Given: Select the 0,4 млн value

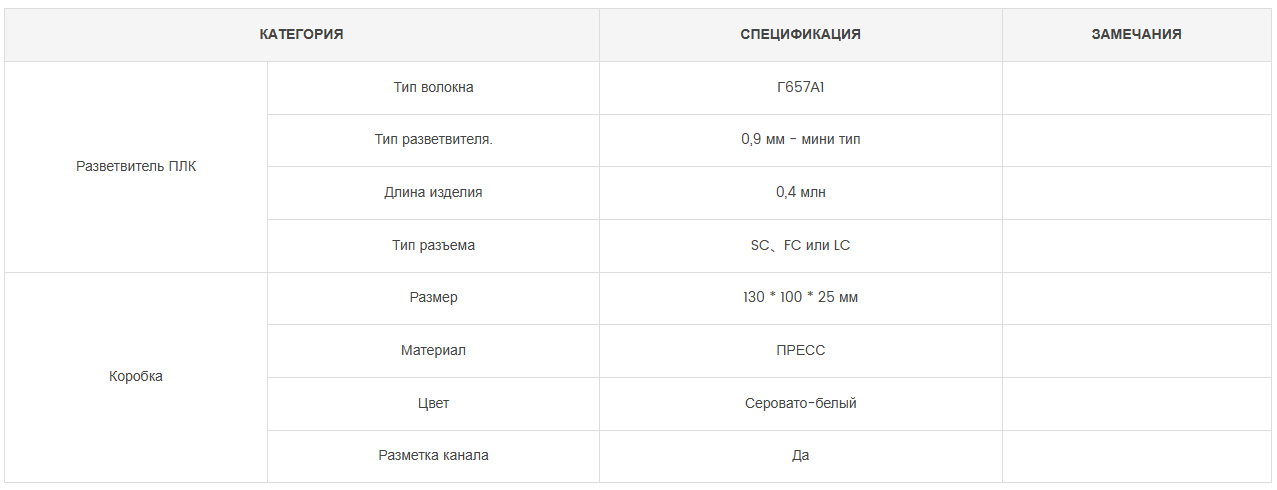Looking at the screenshot, I should point(801,193).
